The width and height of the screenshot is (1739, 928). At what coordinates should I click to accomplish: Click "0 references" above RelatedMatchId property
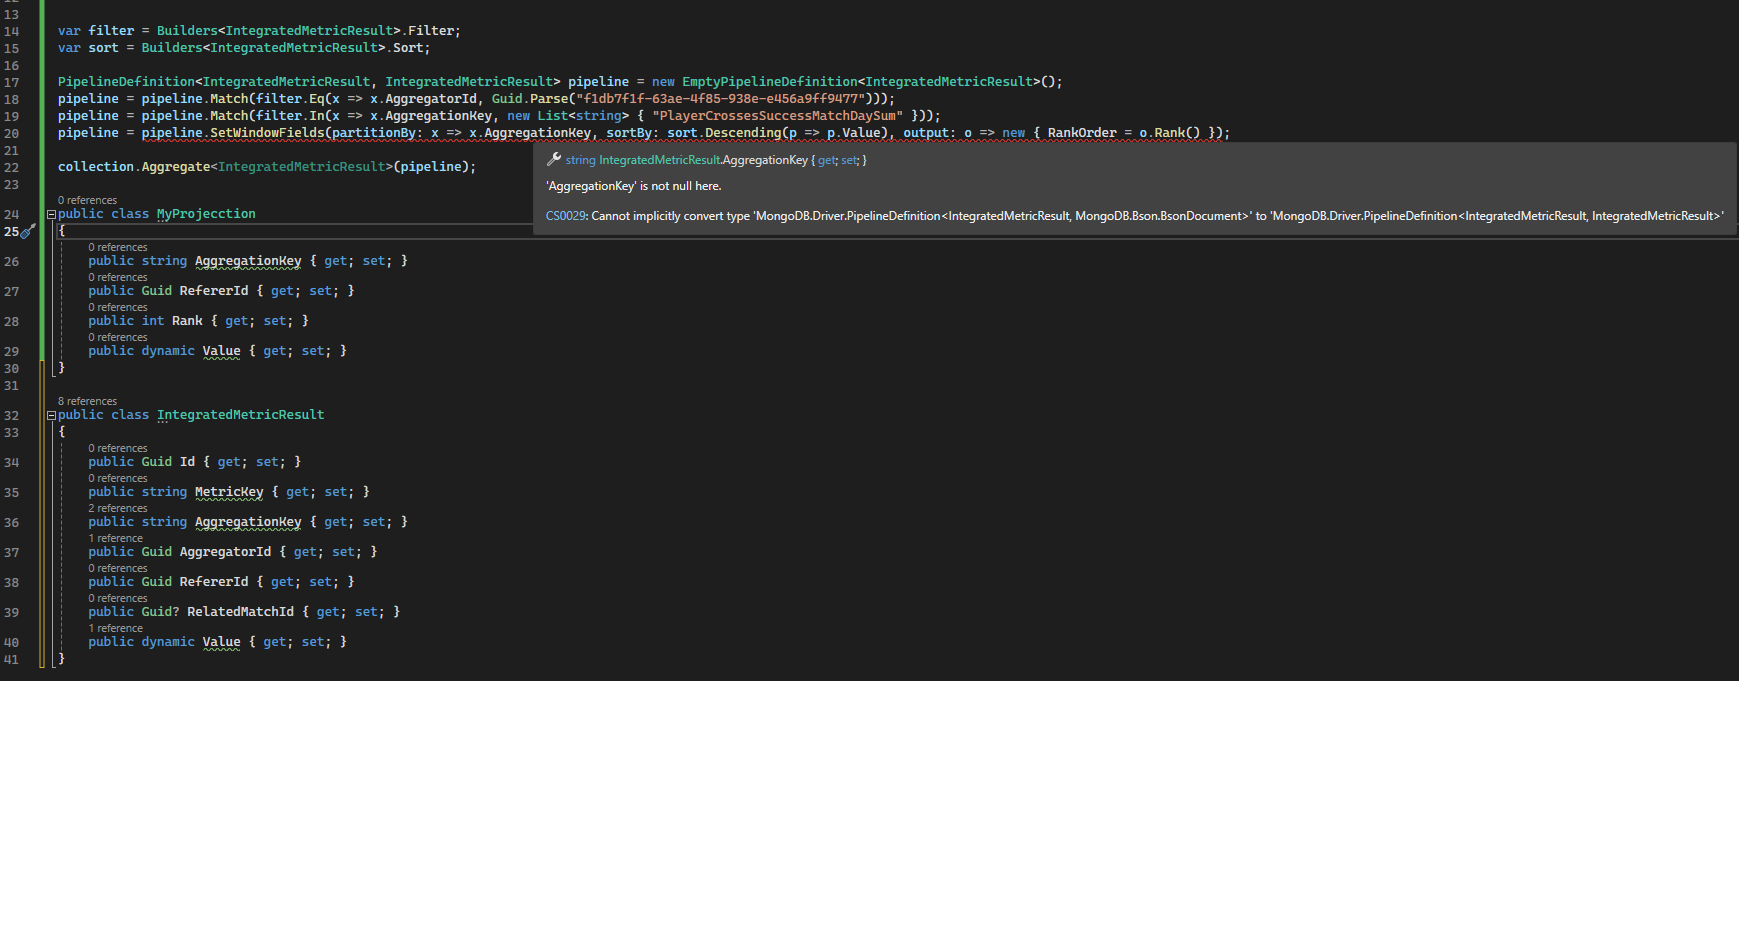(117, 598)
